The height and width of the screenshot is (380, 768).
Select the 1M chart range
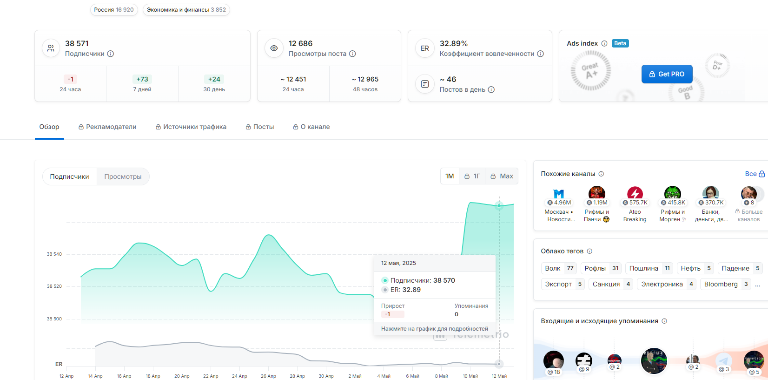[450, 176]
